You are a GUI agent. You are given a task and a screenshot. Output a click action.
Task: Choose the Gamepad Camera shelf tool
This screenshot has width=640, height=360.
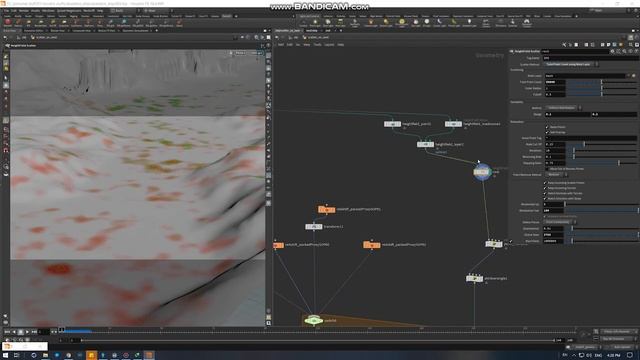pos(527,23)
